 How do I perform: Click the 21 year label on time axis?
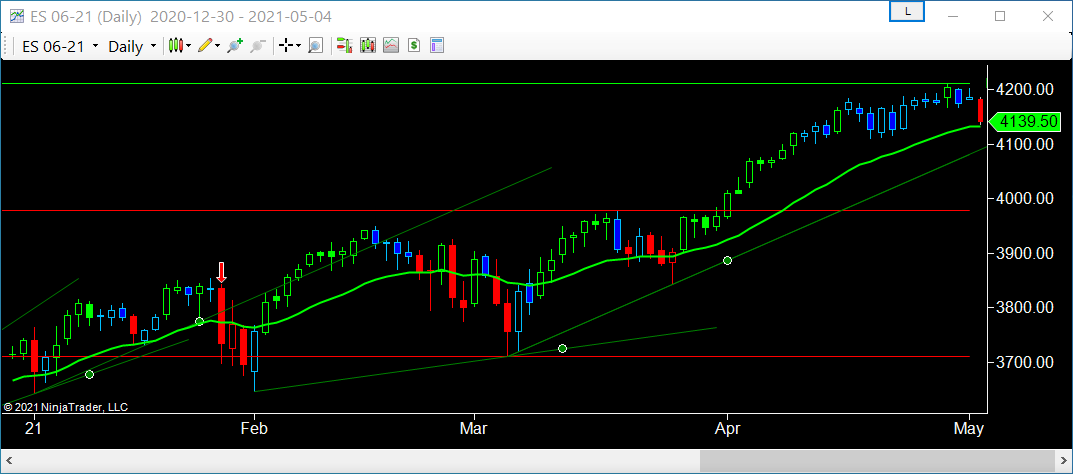click(x=33, y=430)
